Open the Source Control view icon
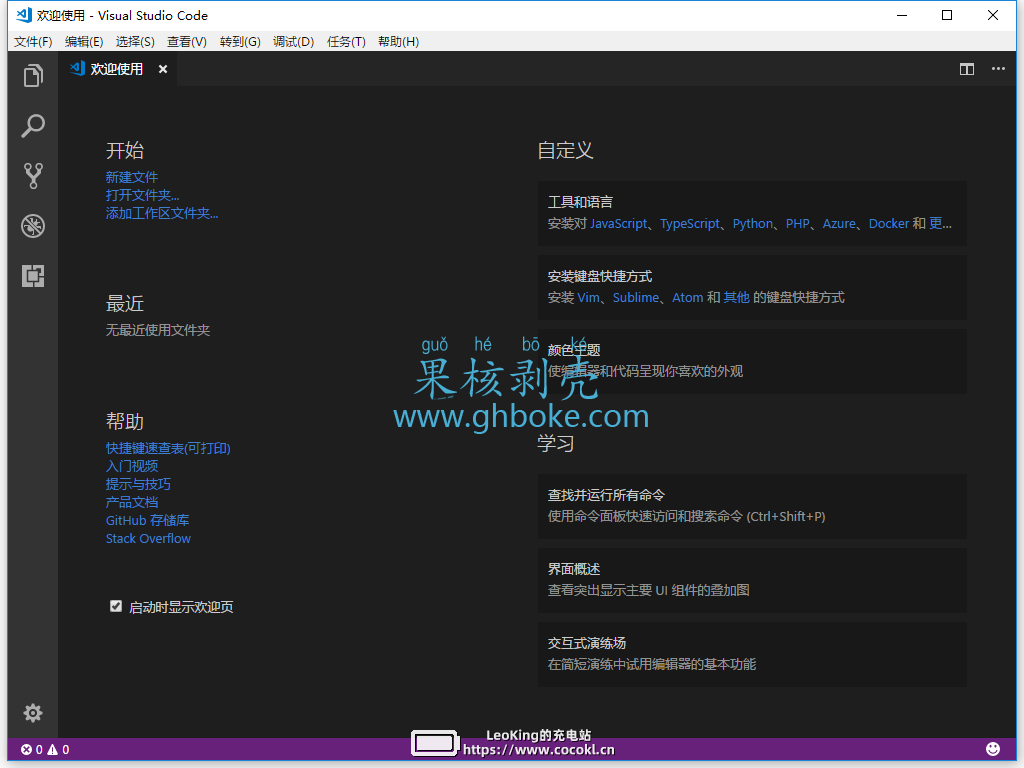 pyautogui.click(x=33, y=176)
